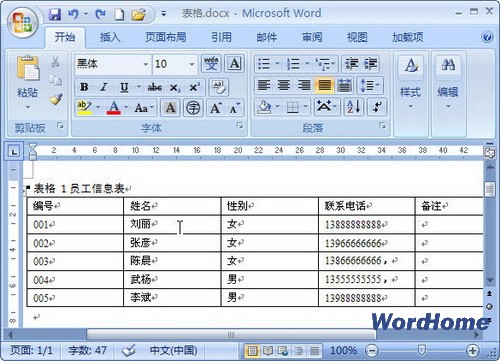Apply numbered list
500x361 pixels.
click(293, 64)
